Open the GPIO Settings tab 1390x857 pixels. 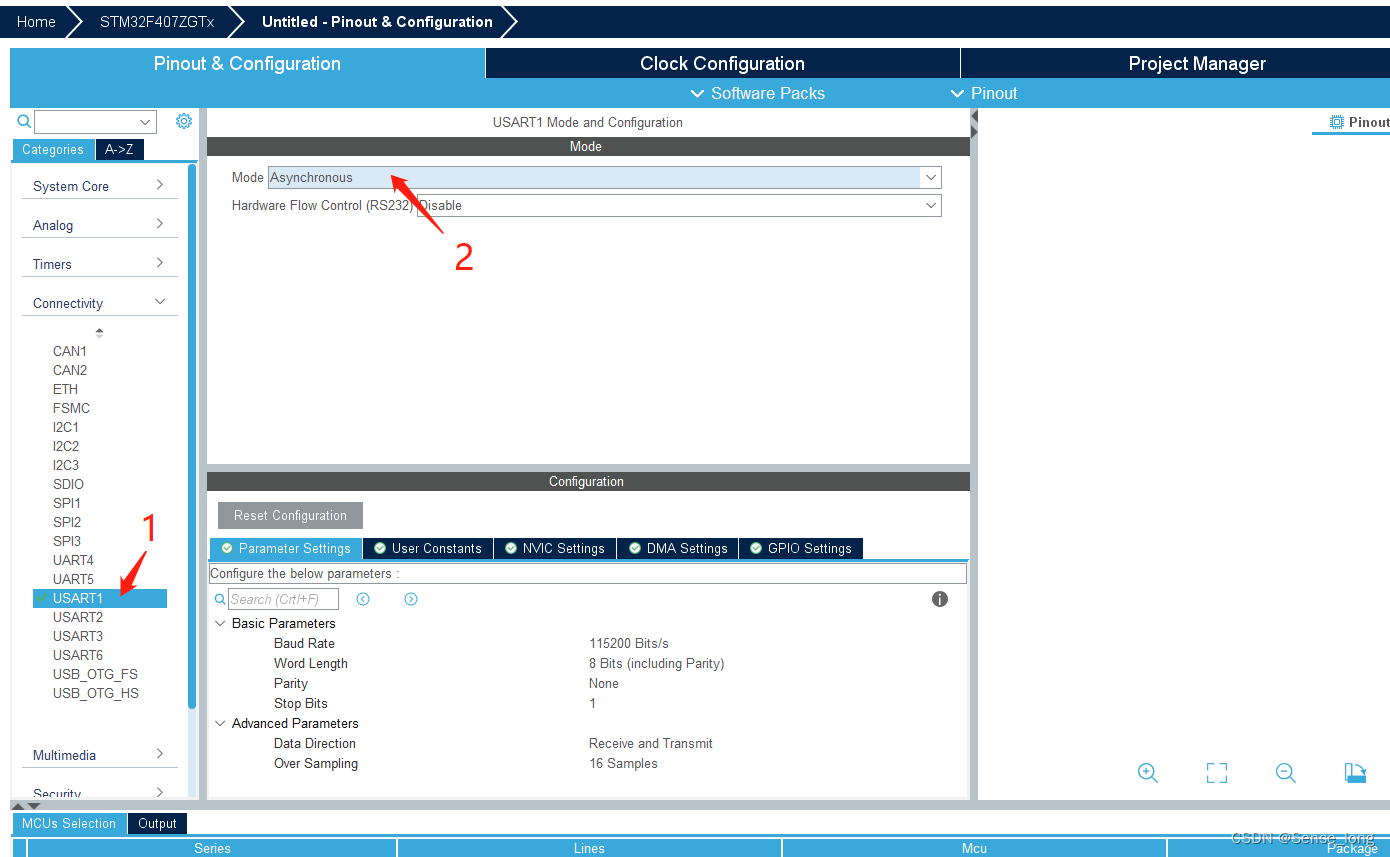click(801, 548)
